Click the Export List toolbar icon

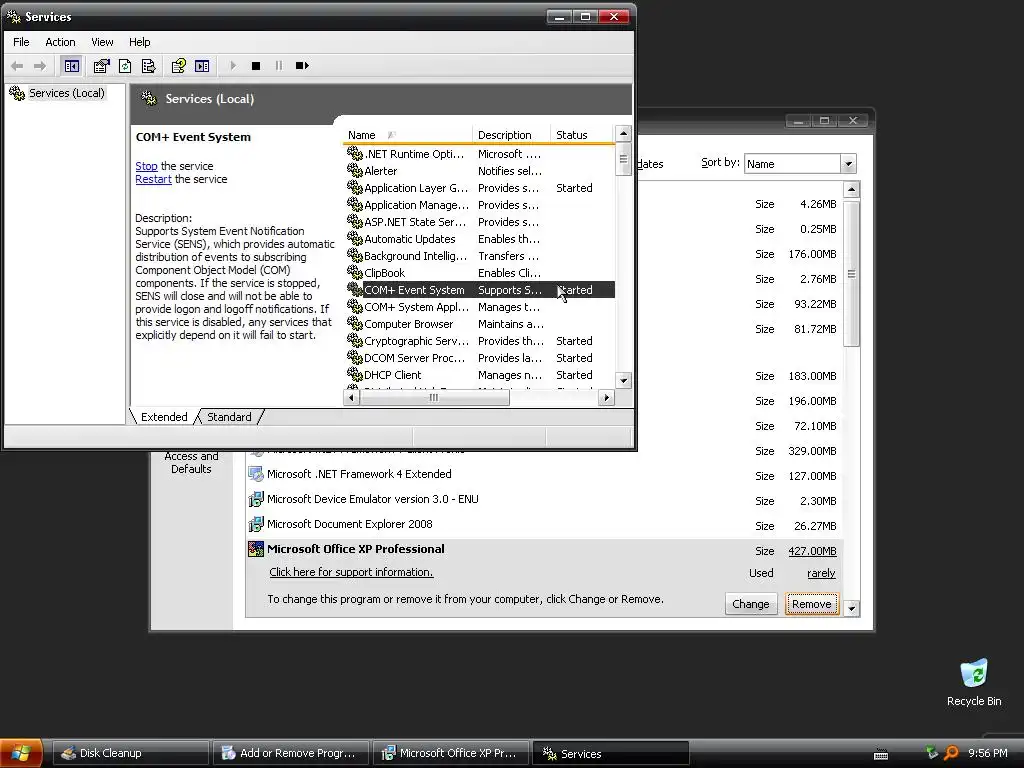point(148,66)
